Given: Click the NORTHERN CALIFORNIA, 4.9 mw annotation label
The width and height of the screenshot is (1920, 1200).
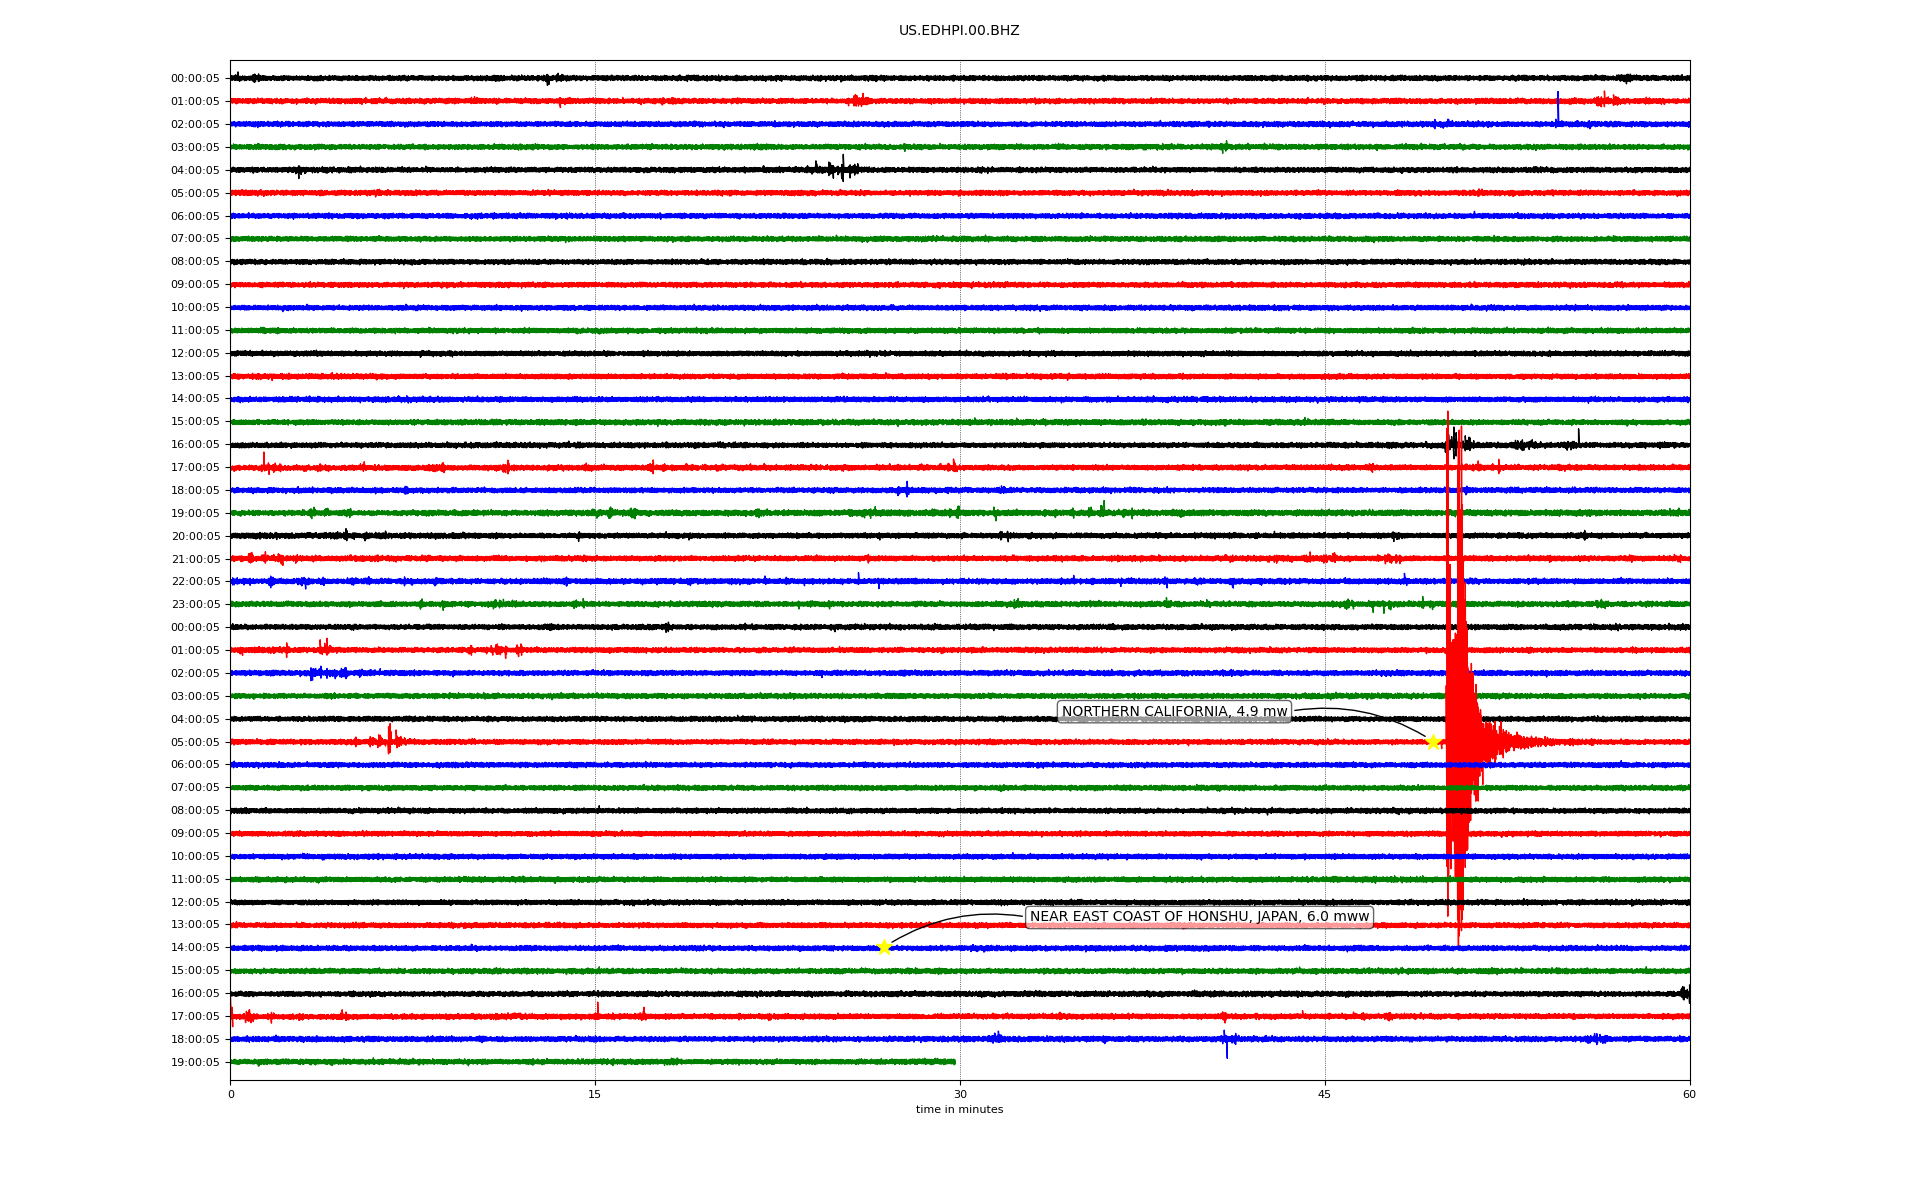Looking at the screenshot, I should [x=1174, y=712].
